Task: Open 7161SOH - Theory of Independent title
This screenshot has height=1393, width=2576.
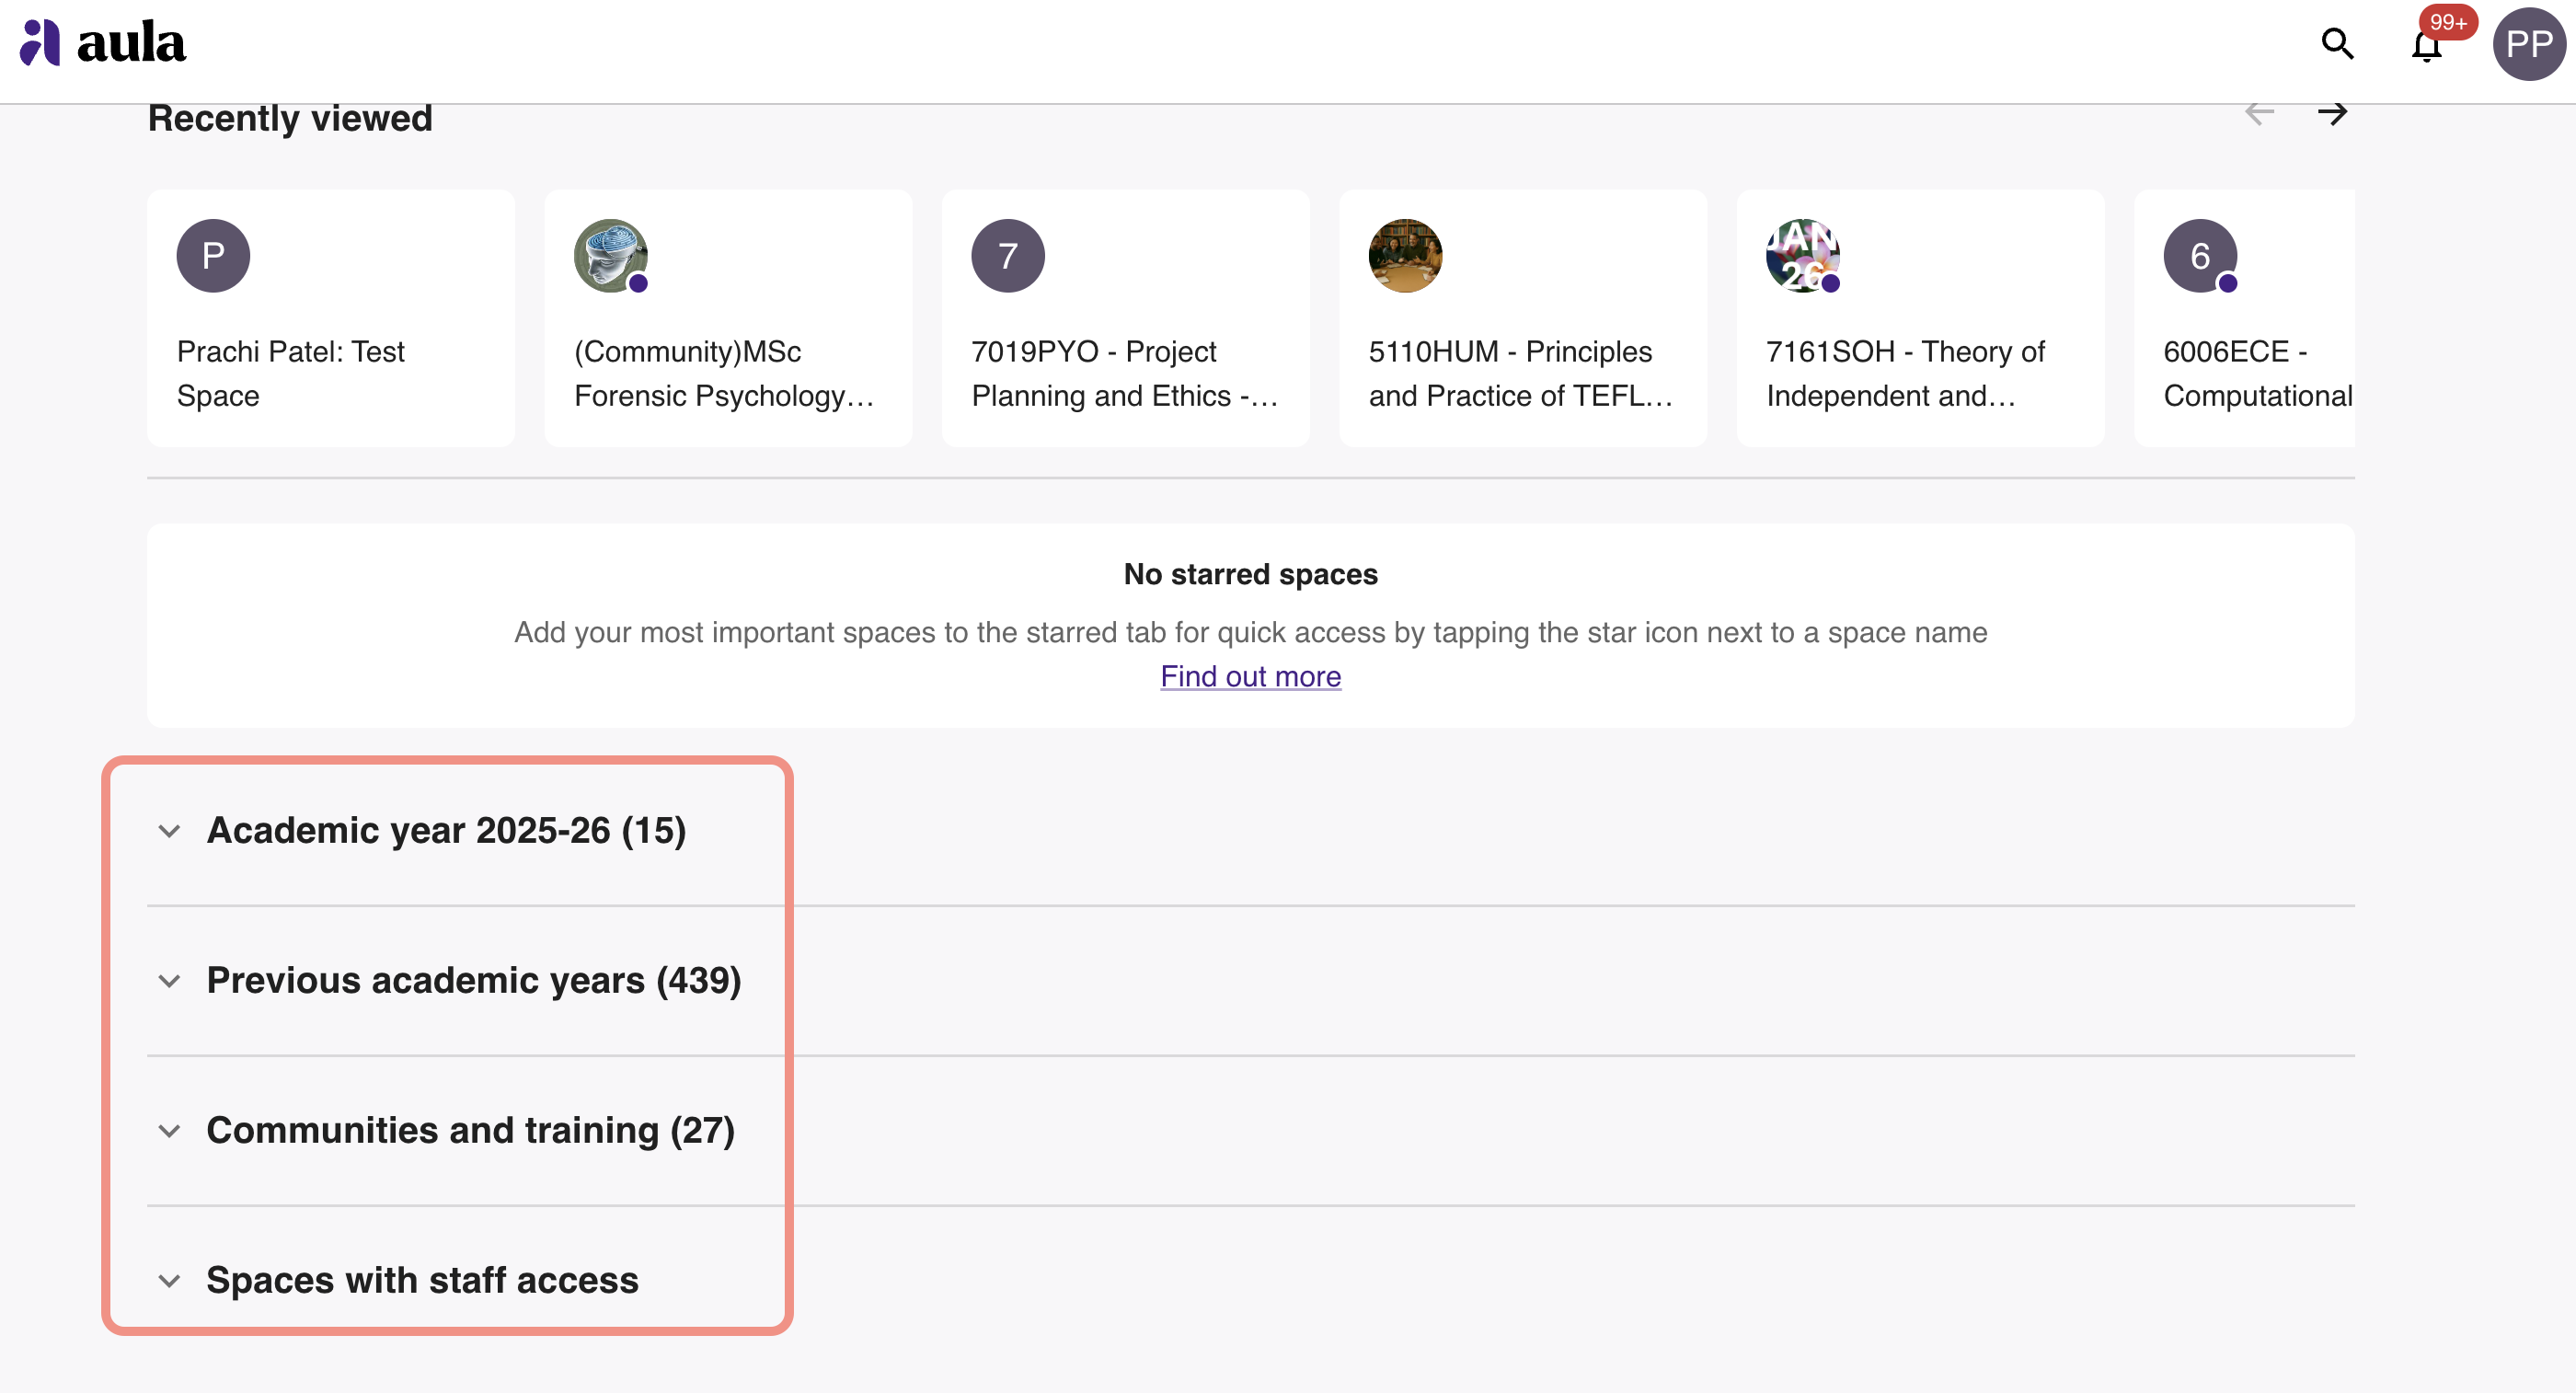Action: (1906, 374)
